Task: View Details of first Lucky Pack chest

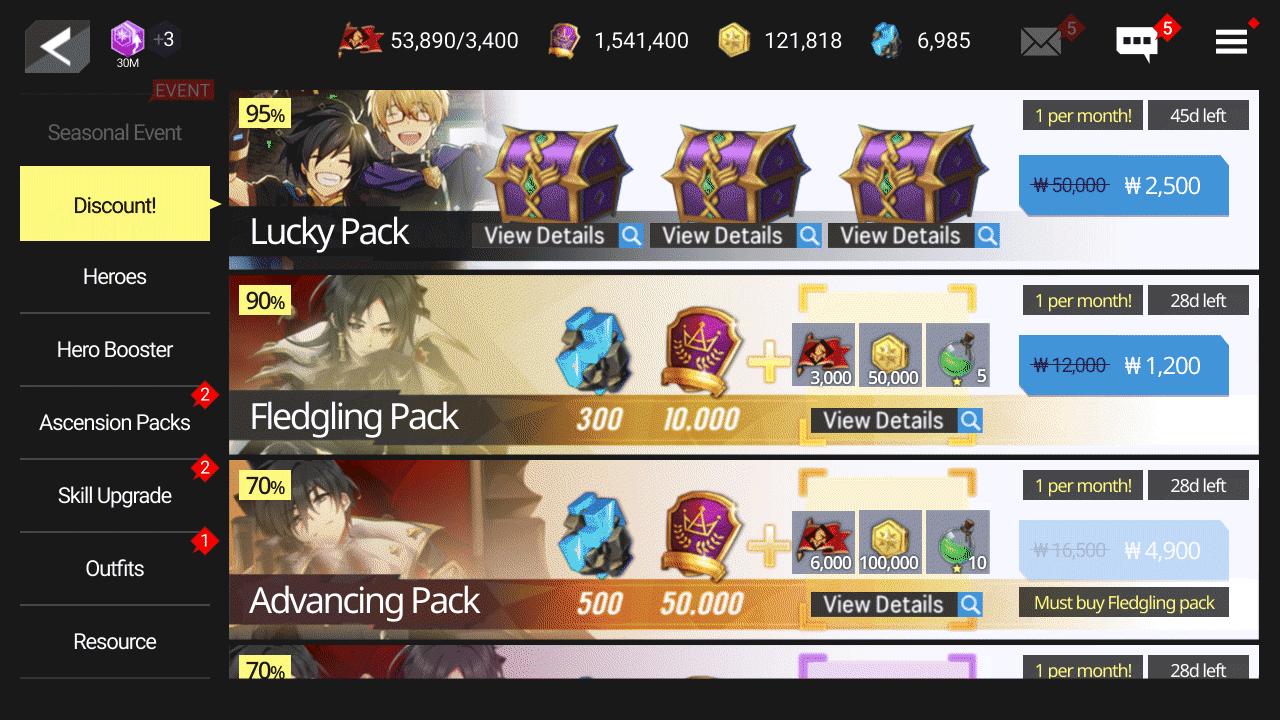Action: click(557, 235)
